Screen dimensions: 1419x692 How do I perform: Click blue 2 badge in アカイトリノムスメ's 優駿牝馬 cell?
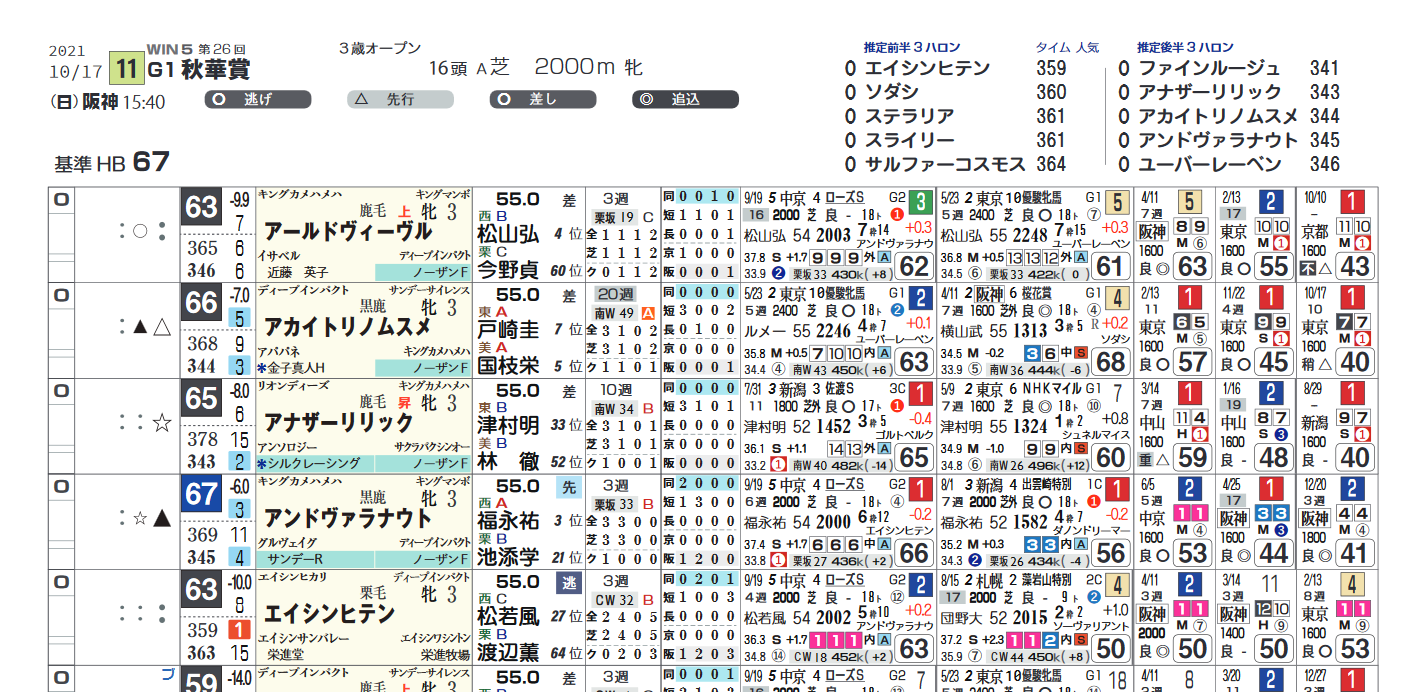click(920, 296)
